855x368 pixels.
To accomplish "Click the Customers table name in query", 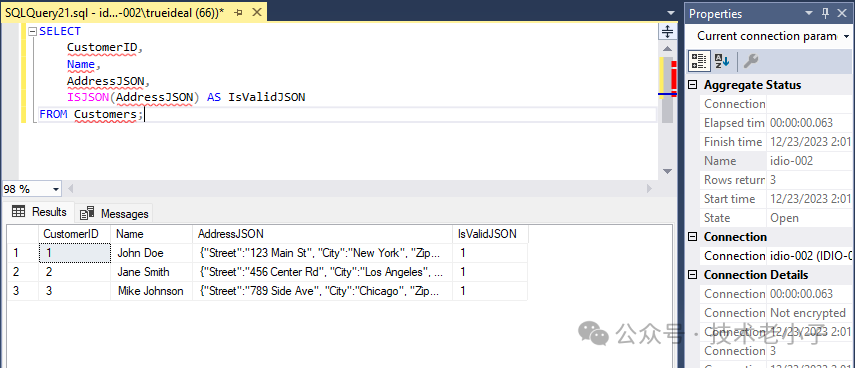I will coord(105,114).
